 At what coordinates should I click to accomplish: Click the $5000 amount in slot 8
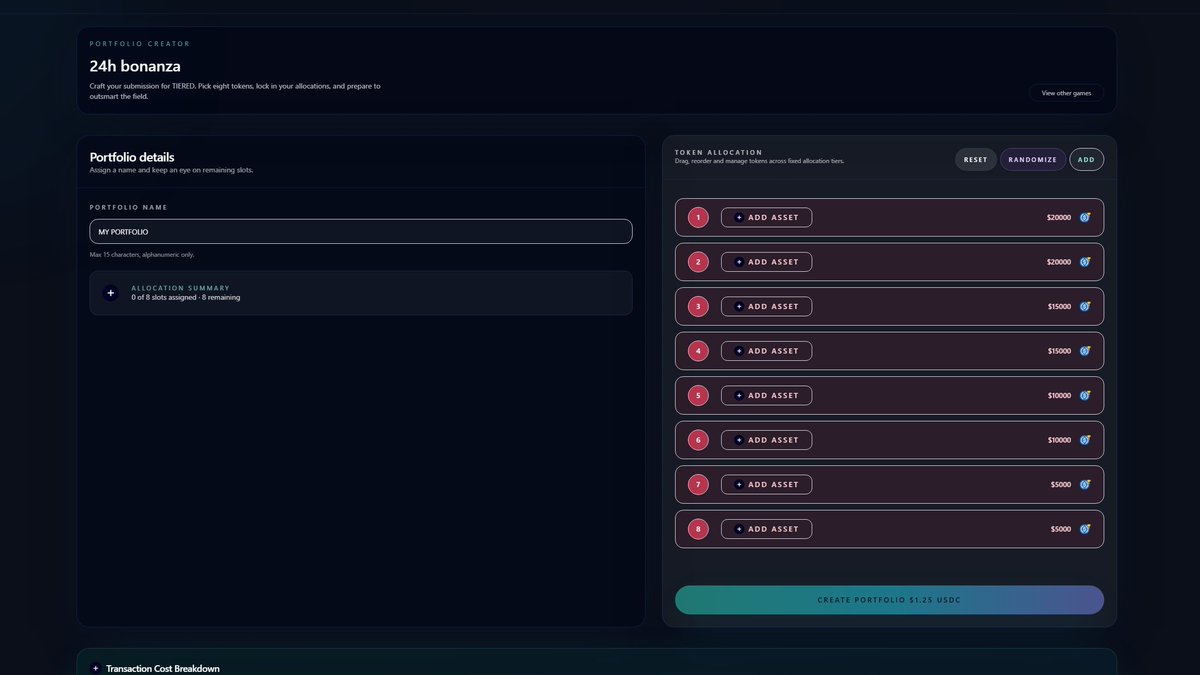coord(1061,529)
